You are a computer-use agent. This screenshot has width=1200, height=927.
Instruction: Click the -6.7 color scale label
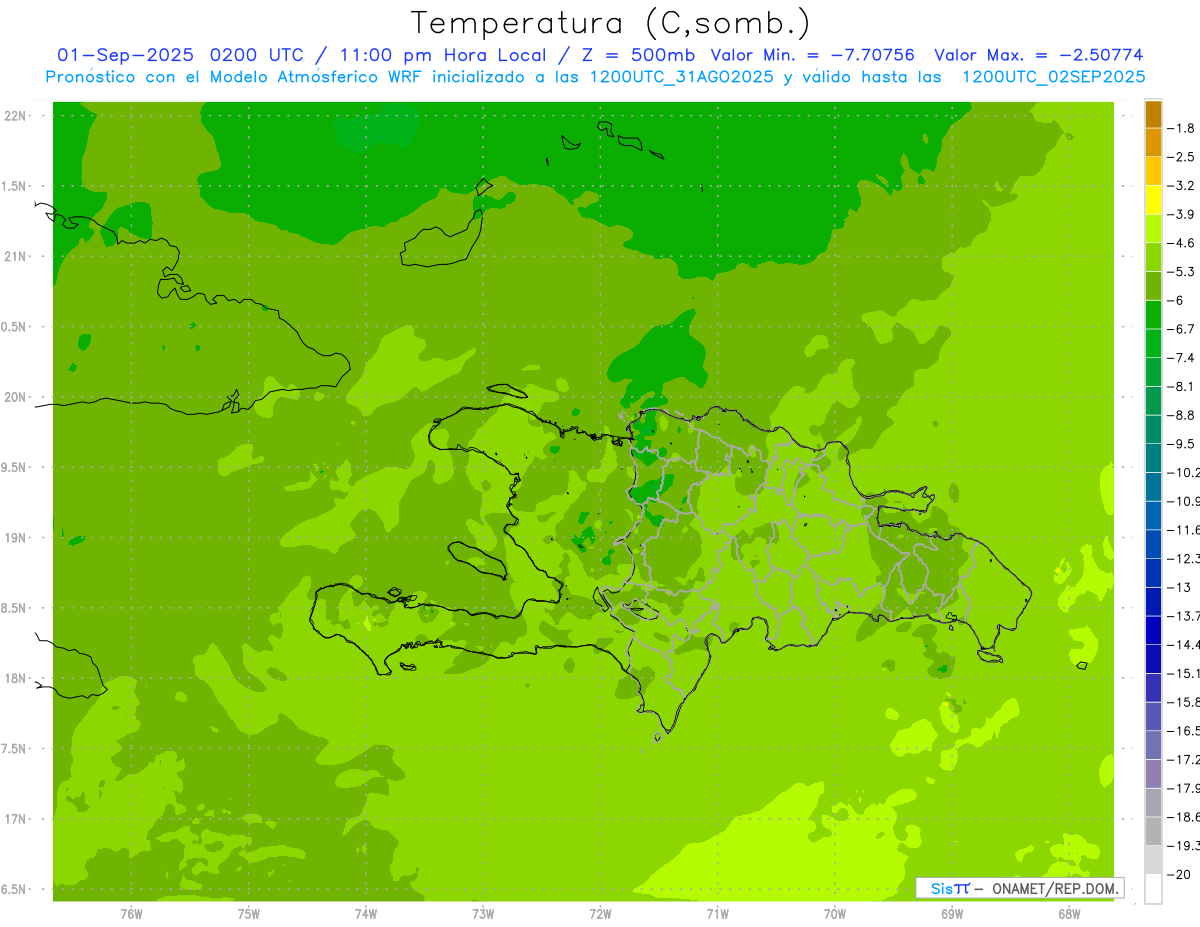click(x=1181, y=329)
